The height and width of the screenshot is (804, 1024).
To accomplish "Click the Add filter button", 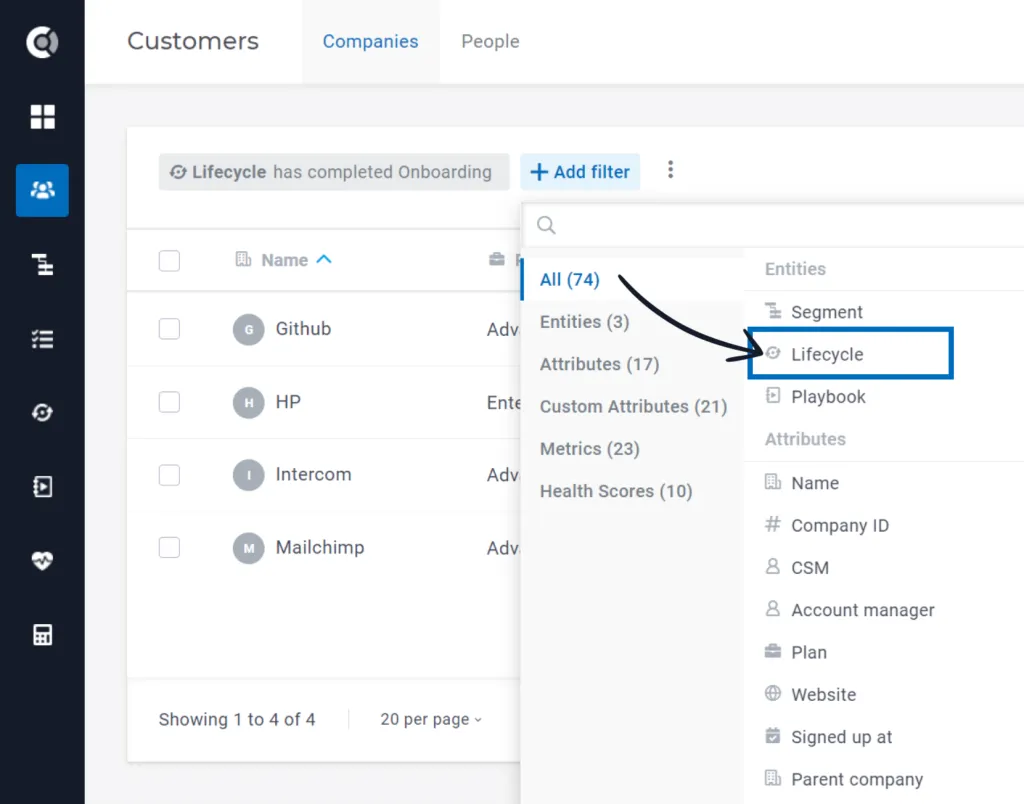I will click(580, 172).
